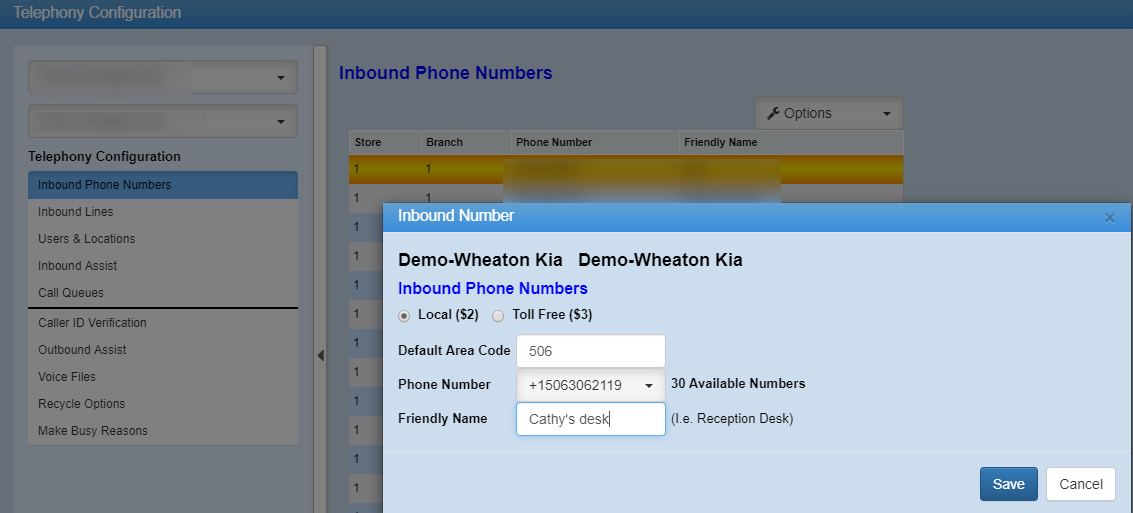The width and height of the screenshot is (1133, 513).
Task: Click the Default Area Code field
Action: (x=591, y=351)
